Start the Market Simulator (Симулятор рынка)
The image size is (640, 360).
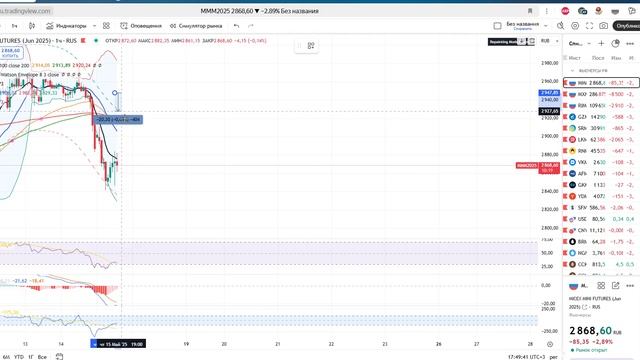196,26
